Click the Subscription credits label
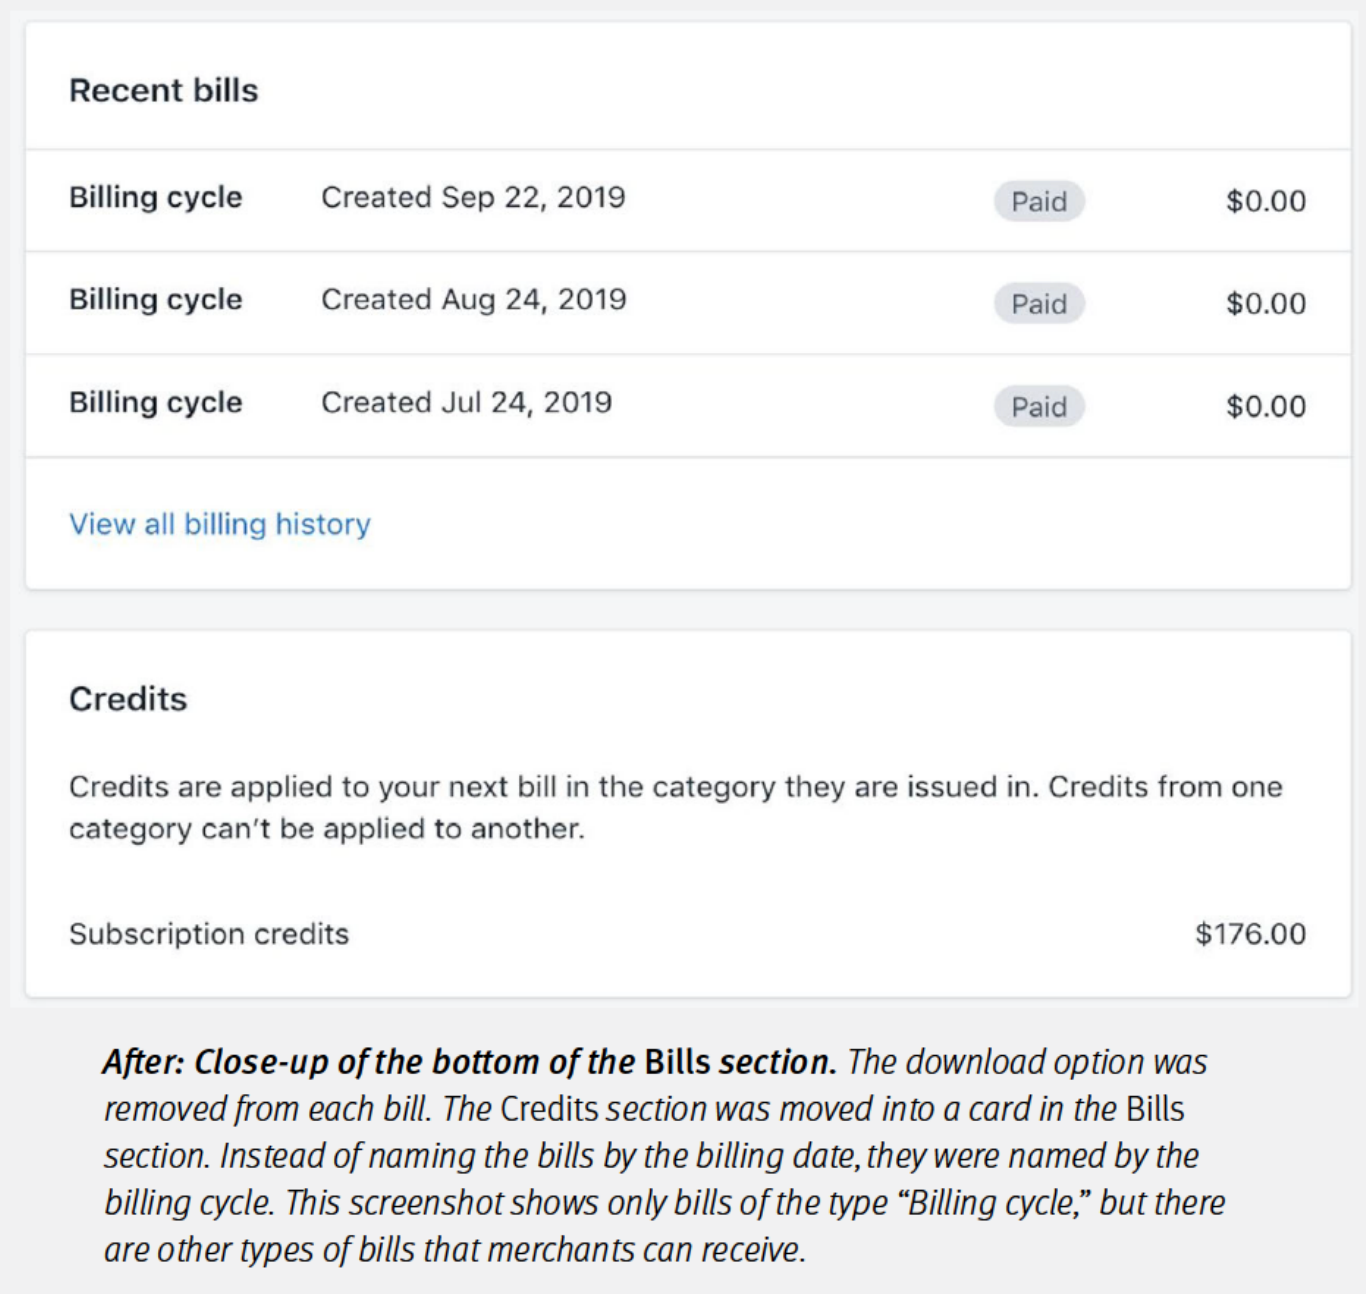This screenshot has width=1366, height=1294. pos(209,934)
